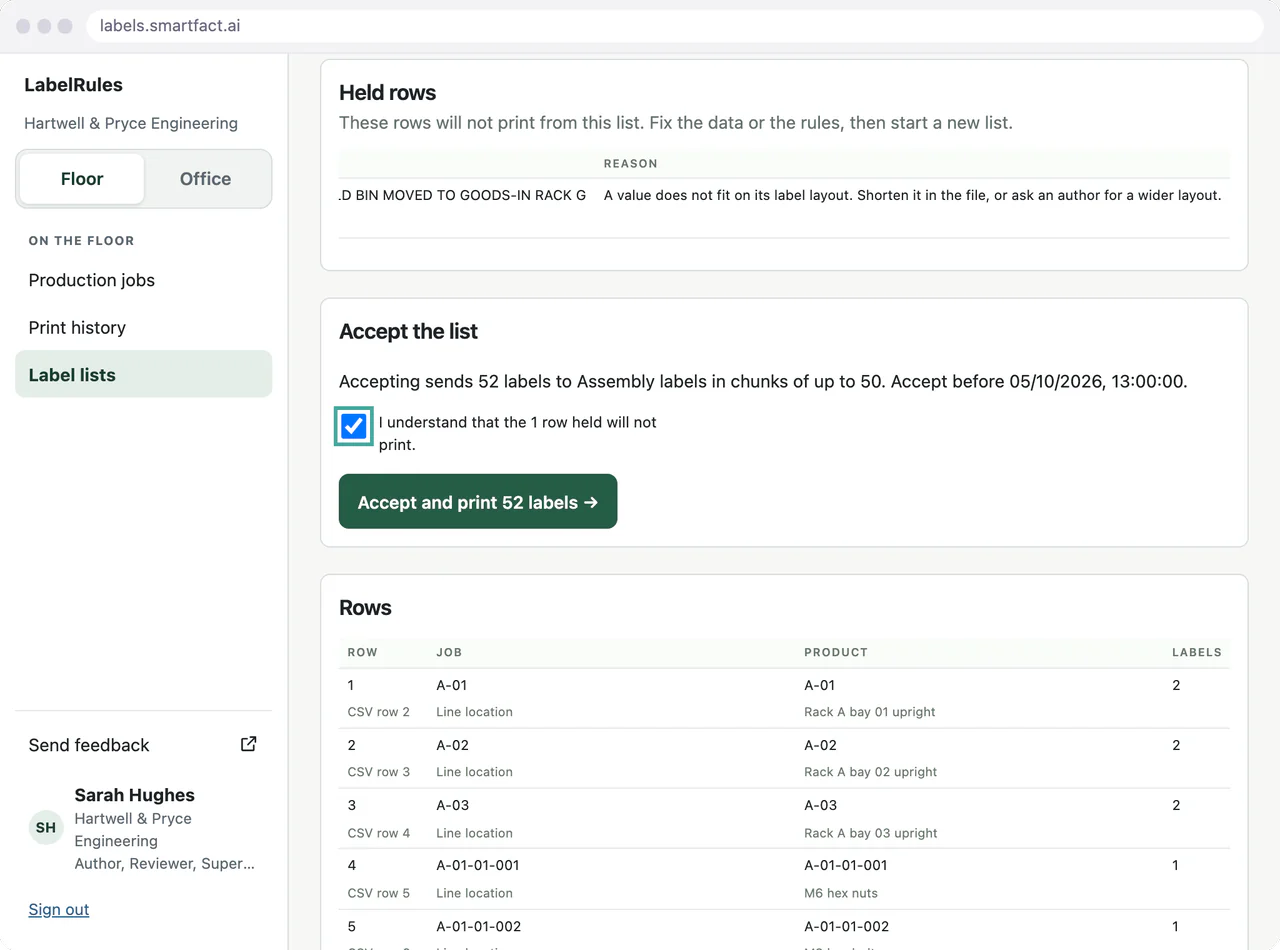Open Production jobs in the sidebar
Image resolution: width=1280 pixels, height=950 pixels.
pyautogui.click(x=144, y=280)
